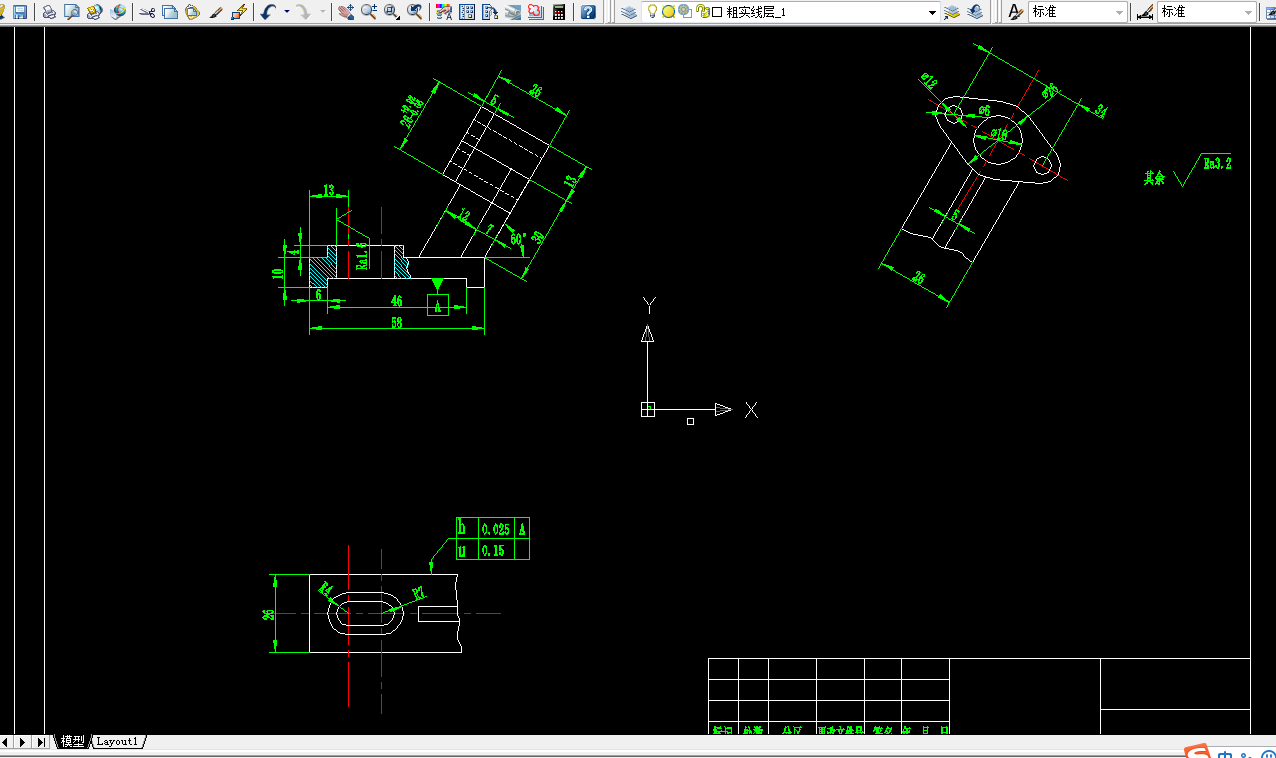The image size is (1276, 758).
Task: Open the Tool Palettes window icon
Action: tap(490, 12)
